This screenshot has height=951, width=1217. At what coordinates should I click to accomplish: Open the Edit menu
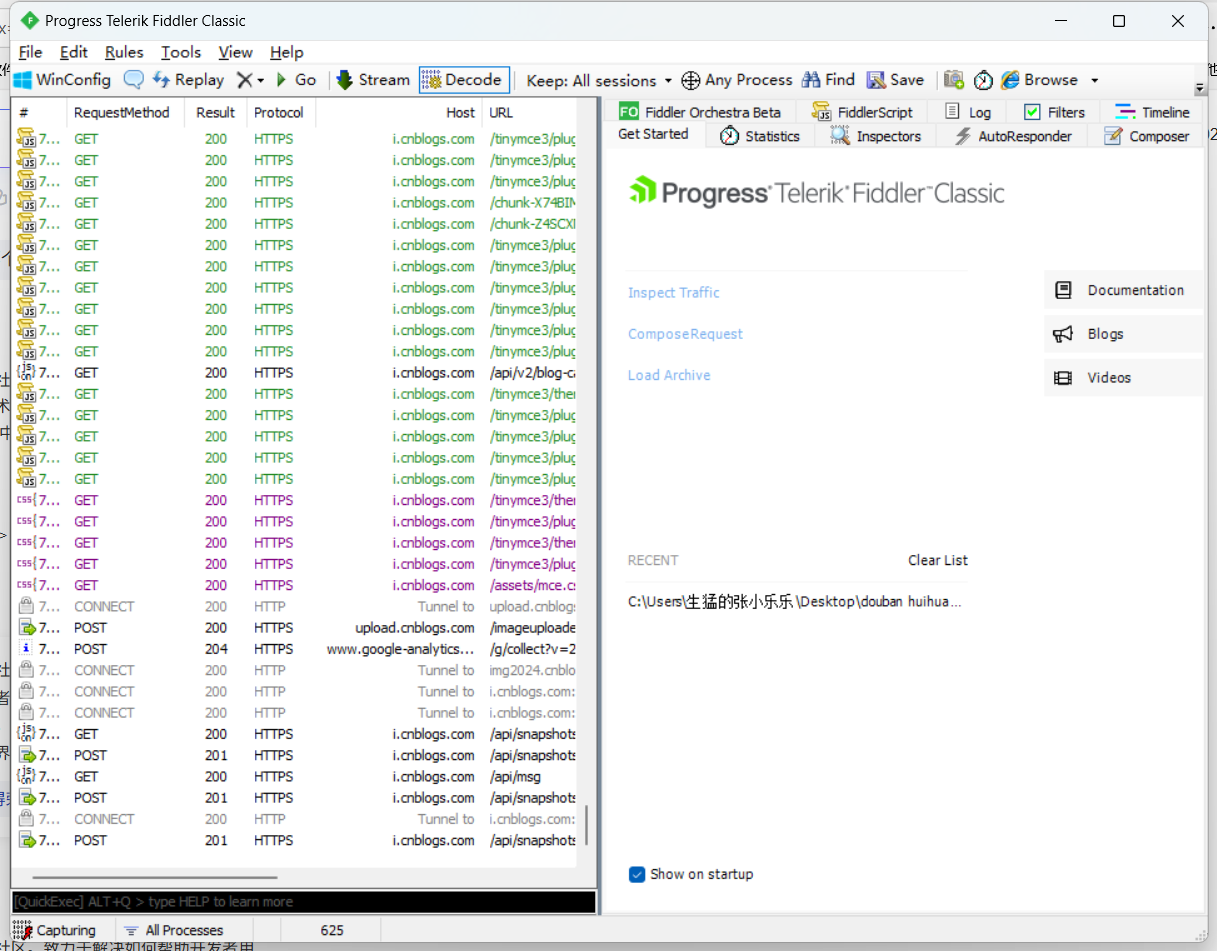pyautogui.click(x=74, y=52)
